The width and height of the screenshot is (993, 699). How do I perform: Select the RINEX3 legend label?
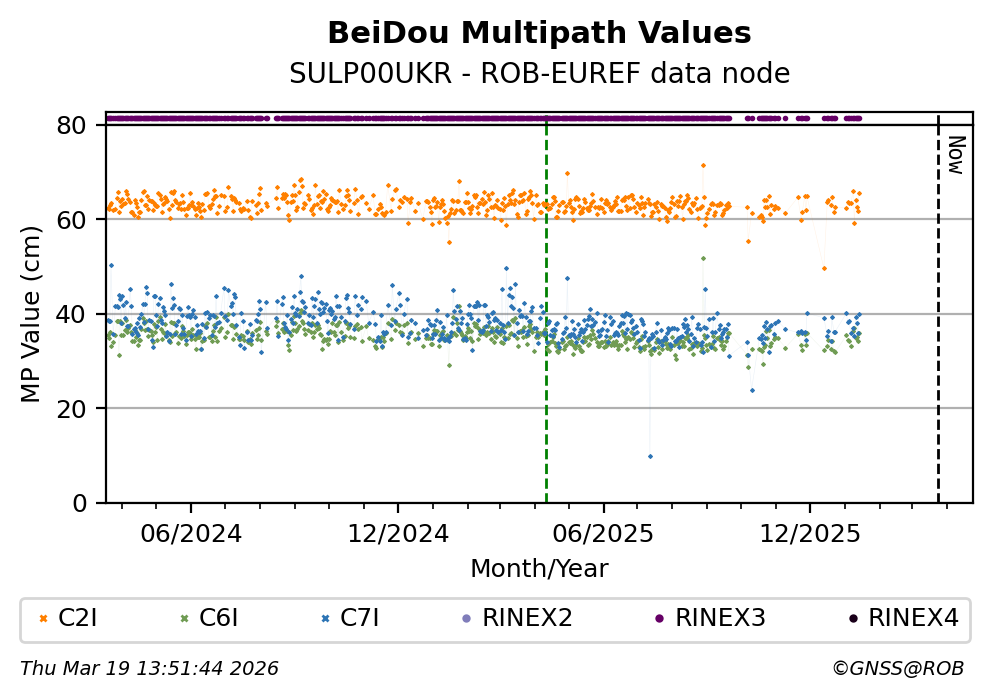click(720, 619)
